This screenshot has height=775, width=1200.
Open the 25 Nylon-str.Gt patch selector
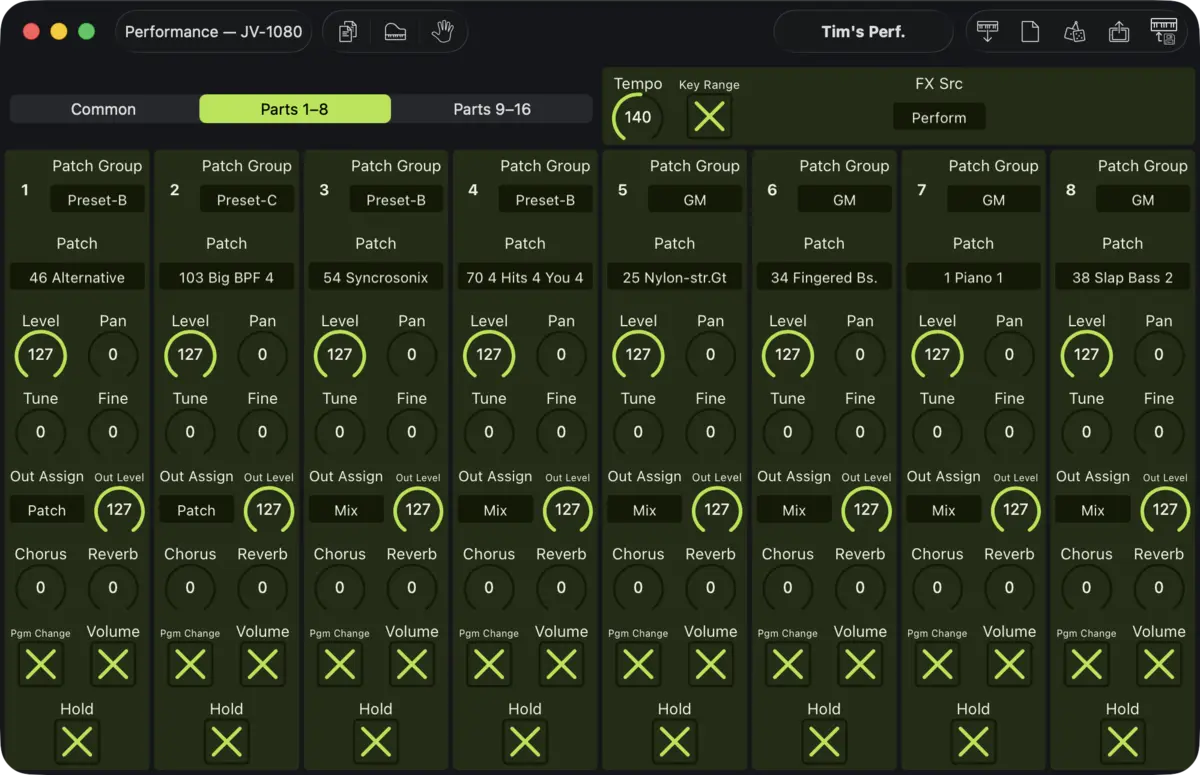point(674,277)
